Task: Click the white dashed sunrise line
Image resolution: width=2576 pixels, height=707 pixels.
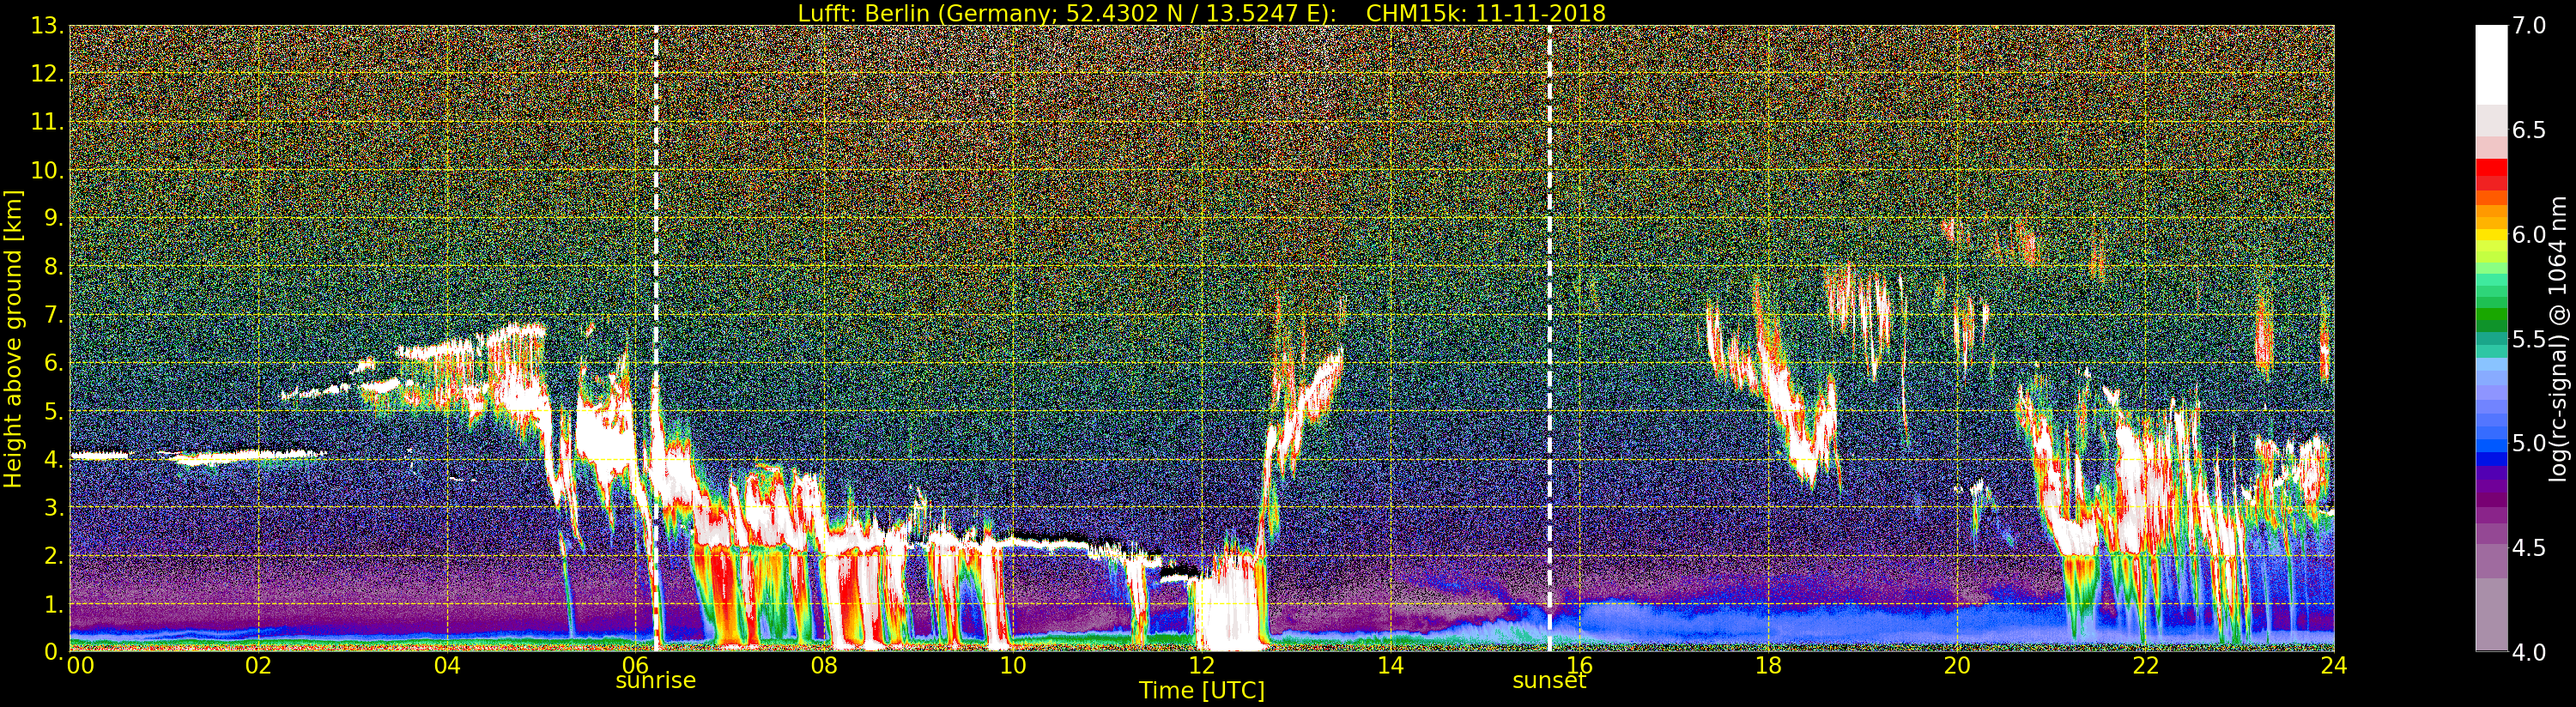Action: pyautogui.click(x=656, y=338)
